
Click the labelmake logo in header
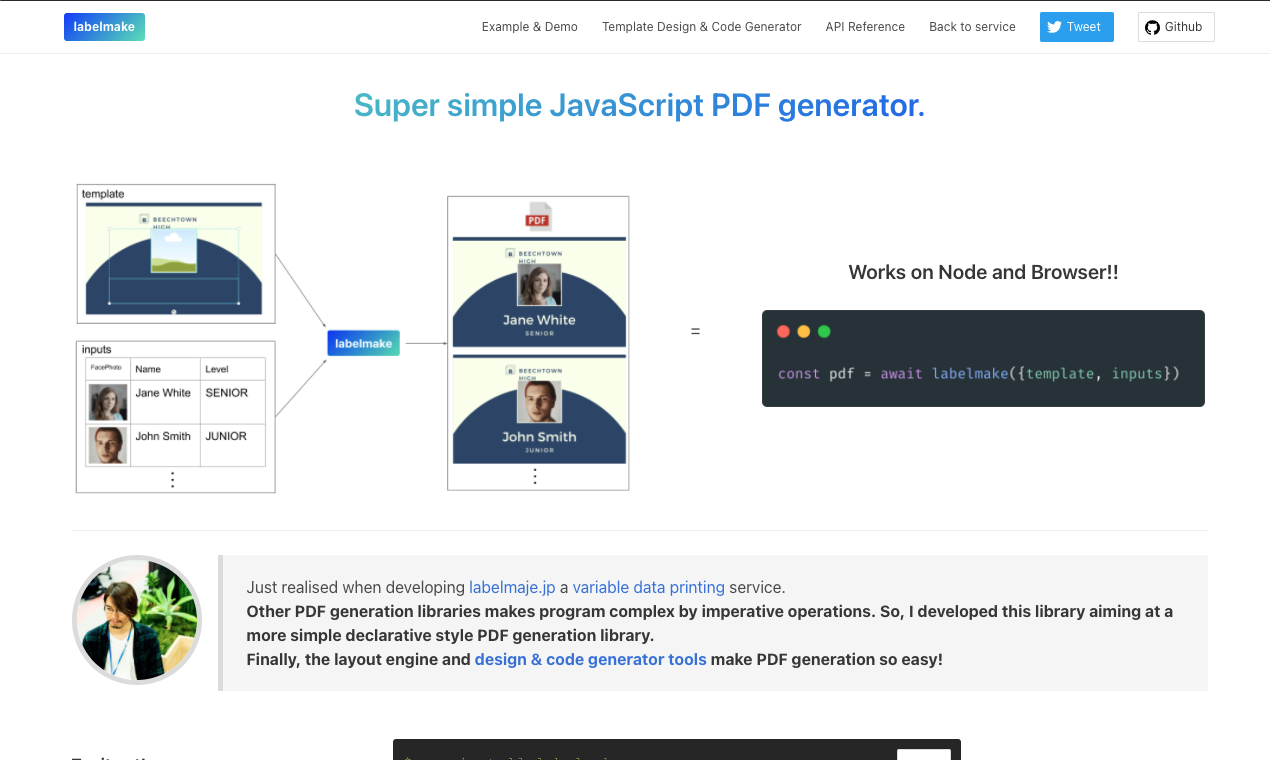(104, 27)
